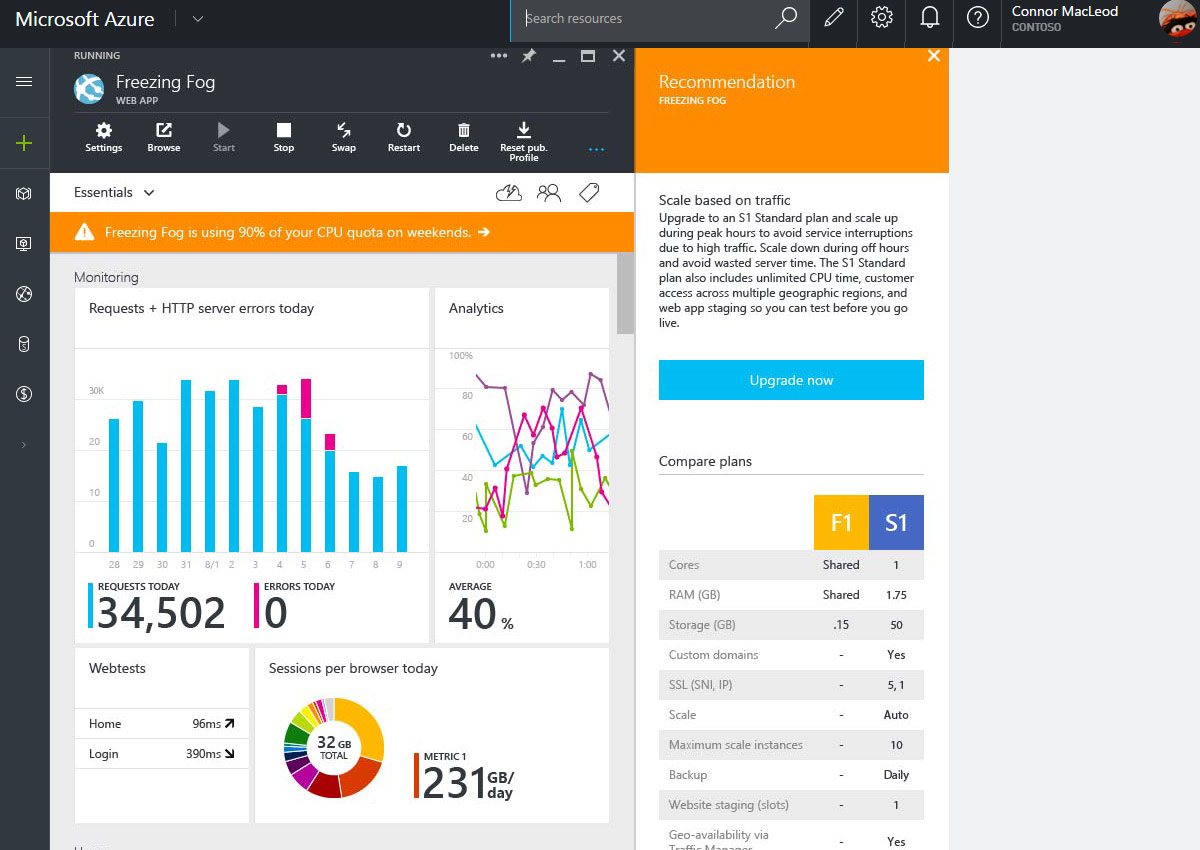Select the Login webtest row
The image size is (1200, 850).
(x=162, y=754)
